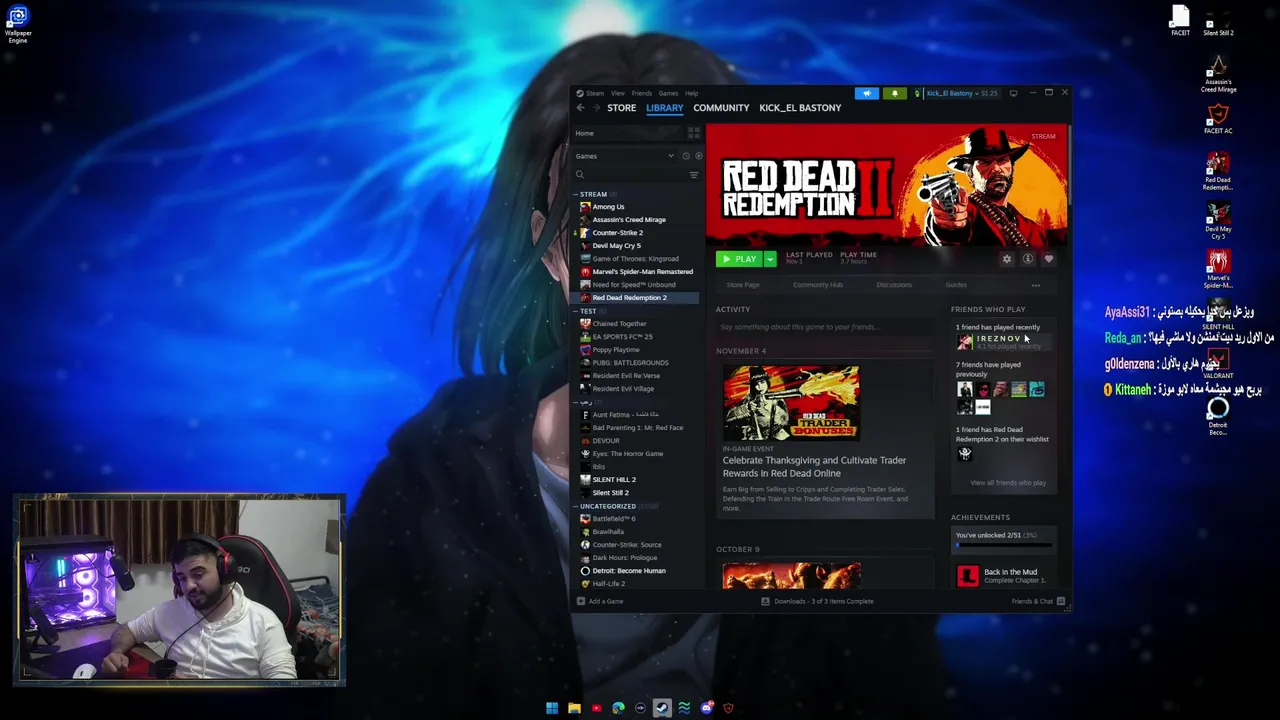Click the Home button in library sidebar
The width and height of the screenshot is (1280, 720).
click(630, 133)
